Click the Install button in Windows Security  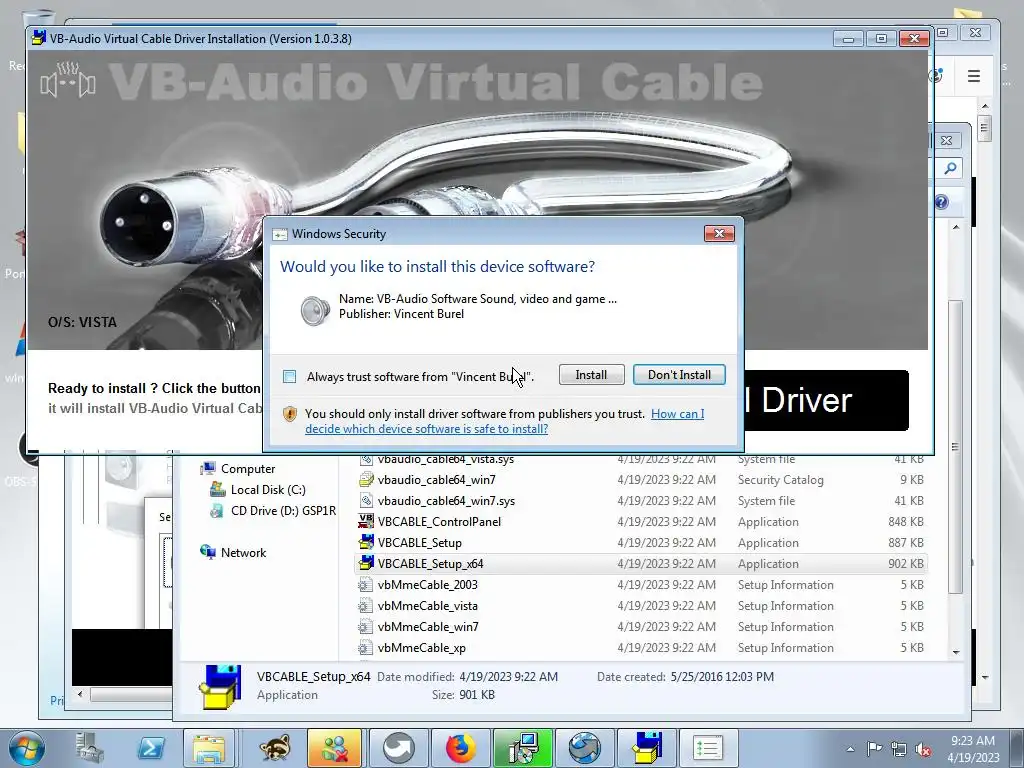pos(591,375)
